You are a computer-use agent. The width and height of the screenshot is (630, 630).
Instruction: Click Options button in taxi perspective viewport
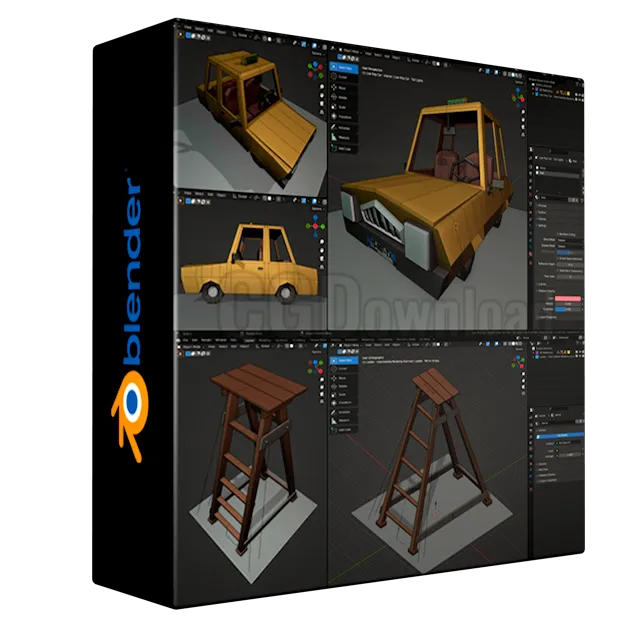coord(519,82)
